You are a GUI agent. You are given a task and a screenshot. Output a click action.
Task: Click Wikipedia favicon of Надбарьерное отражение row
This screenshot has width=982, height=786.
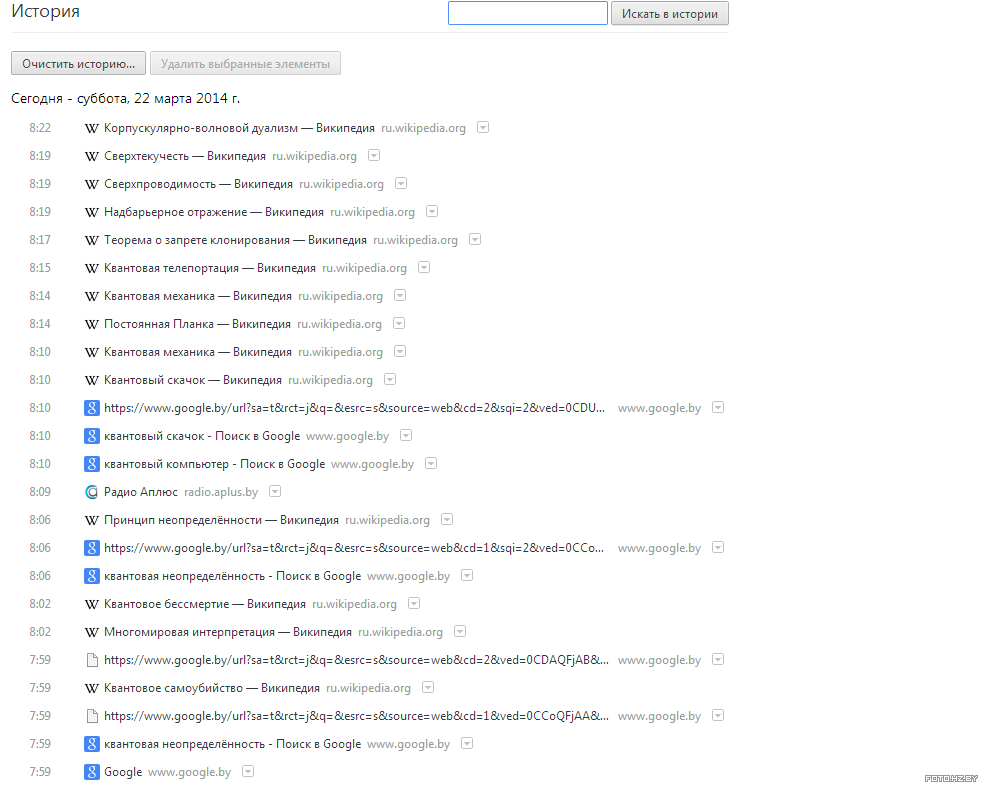pos(91,212)
